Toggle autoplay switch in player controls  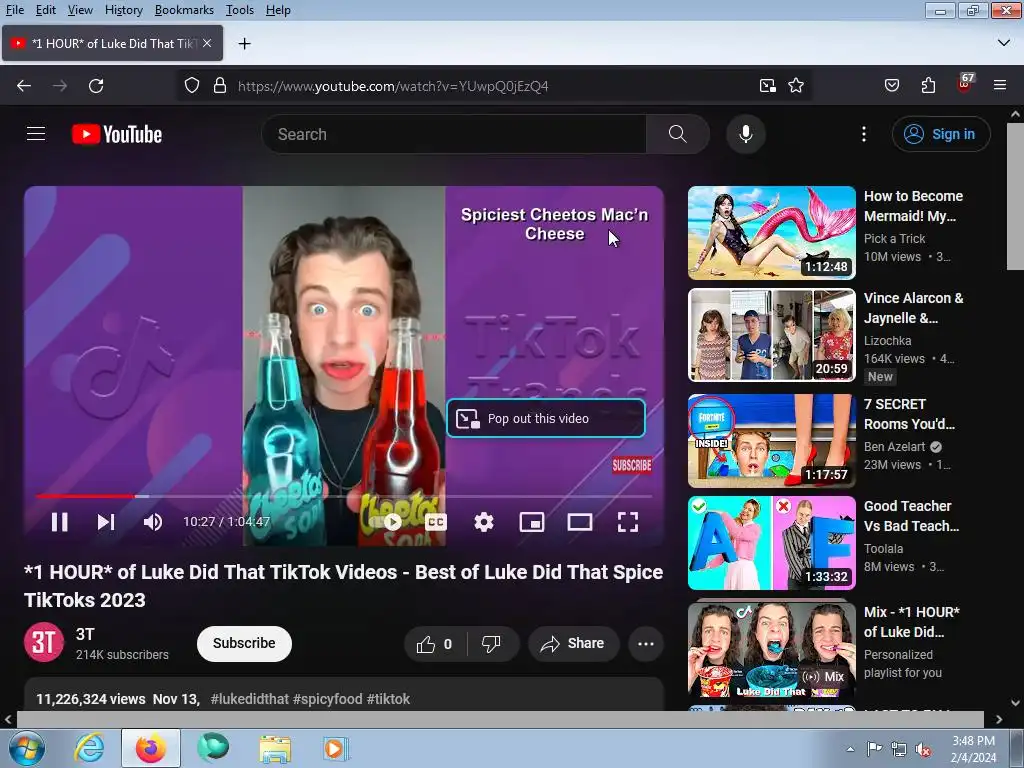[x=392, y=522]
